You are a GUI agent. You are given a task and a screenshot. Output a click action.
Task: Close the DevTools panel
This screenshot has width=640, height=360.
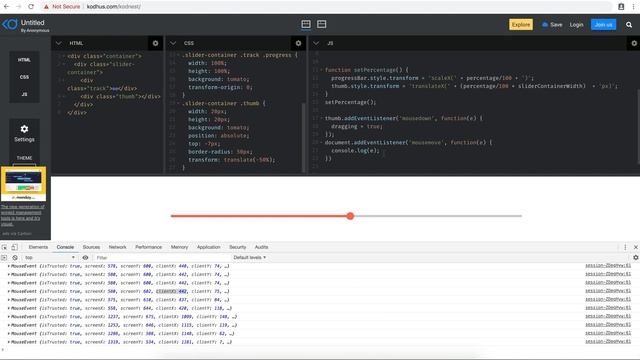point(636,247)
